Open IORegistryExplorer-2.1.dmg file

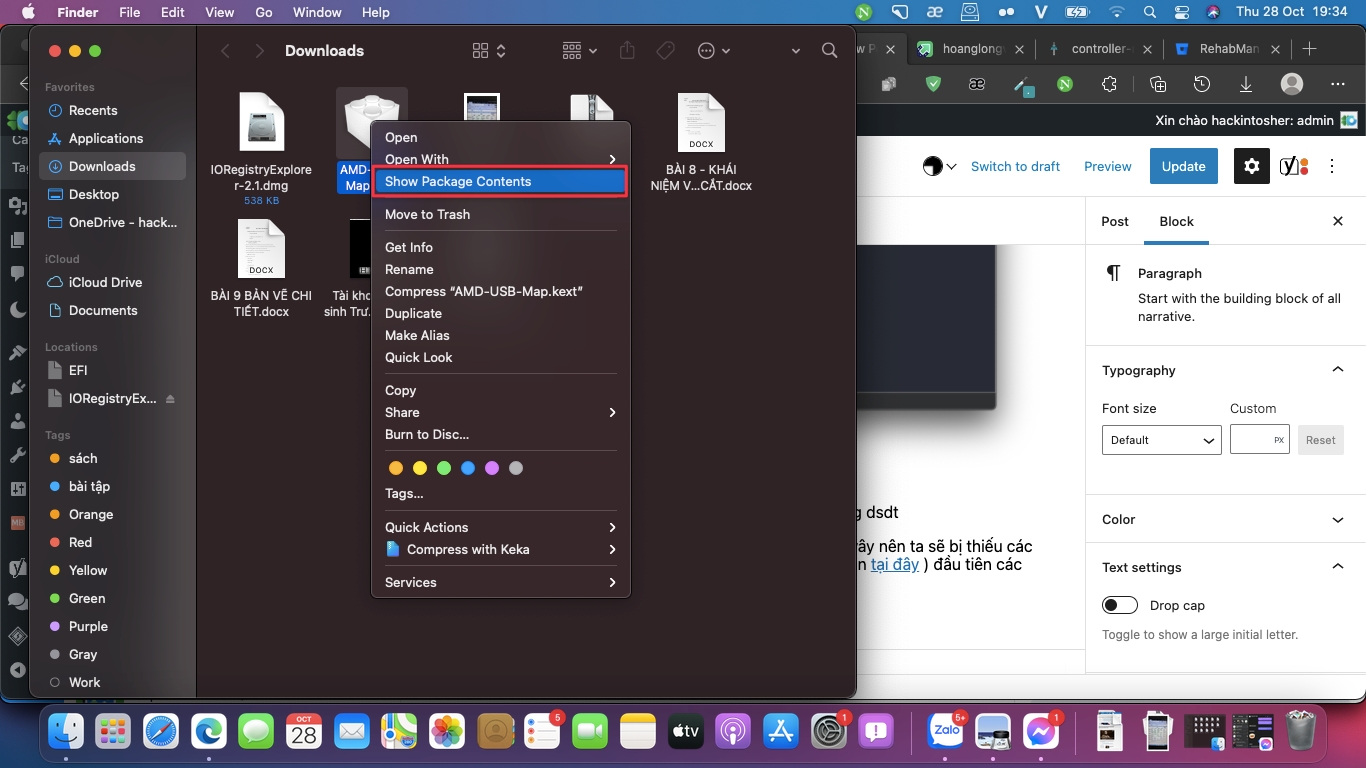coord(261,124)
